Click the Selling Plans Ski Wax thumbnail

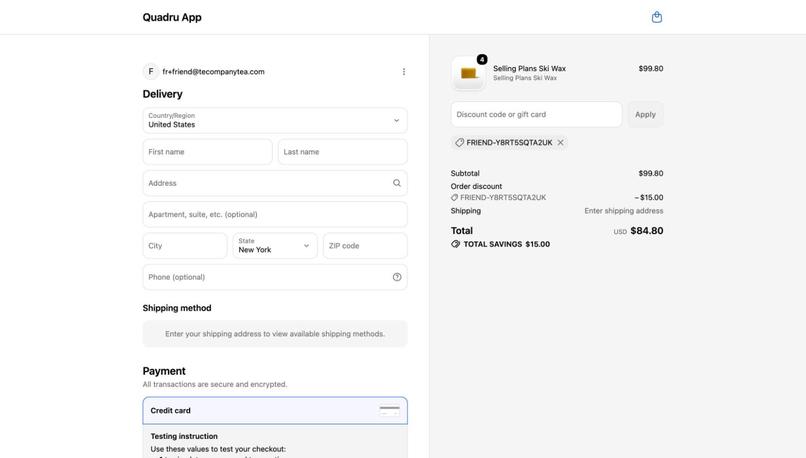[468, 73]
